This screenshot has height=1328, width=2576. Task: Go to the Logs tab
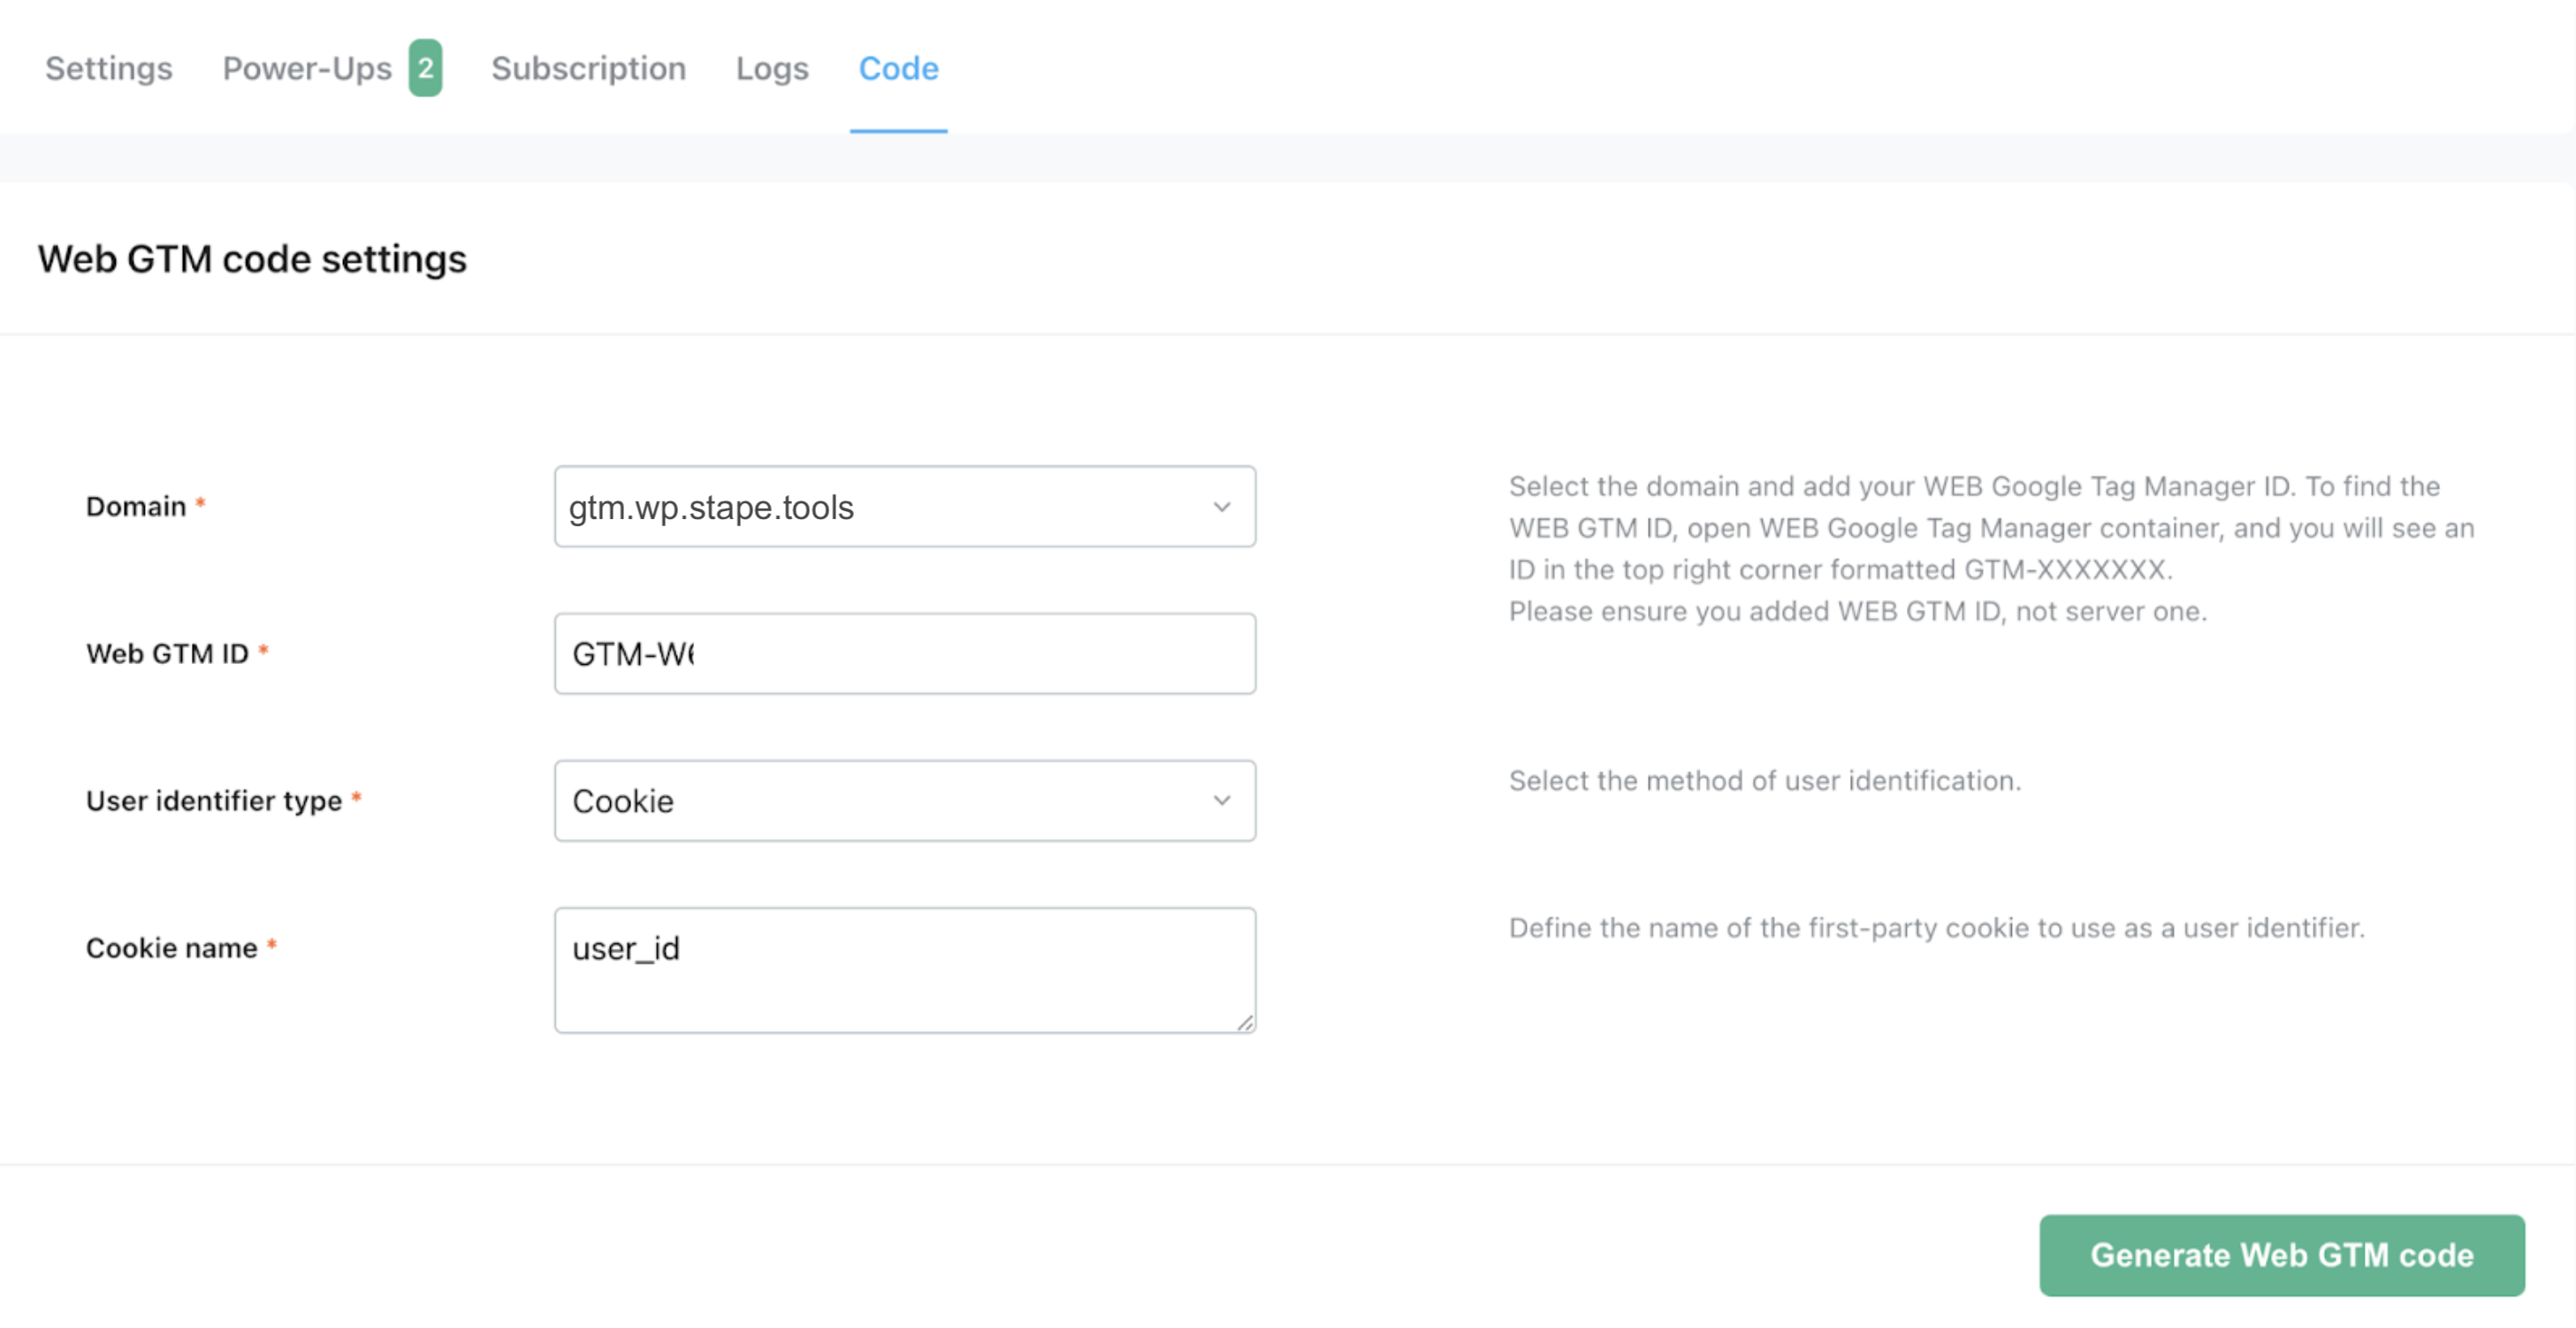[772, 68]
